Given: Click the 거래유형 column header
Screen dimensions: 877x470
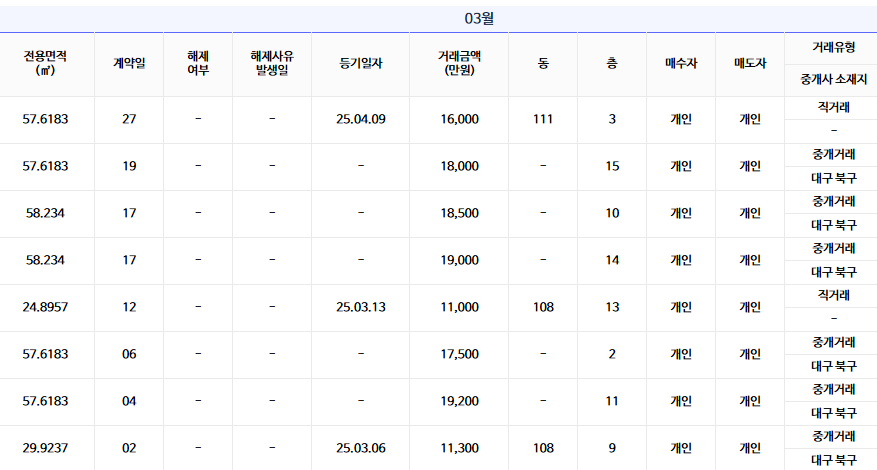Looking at the screenshot, I should pyautogui.click(x=833, y=48).
